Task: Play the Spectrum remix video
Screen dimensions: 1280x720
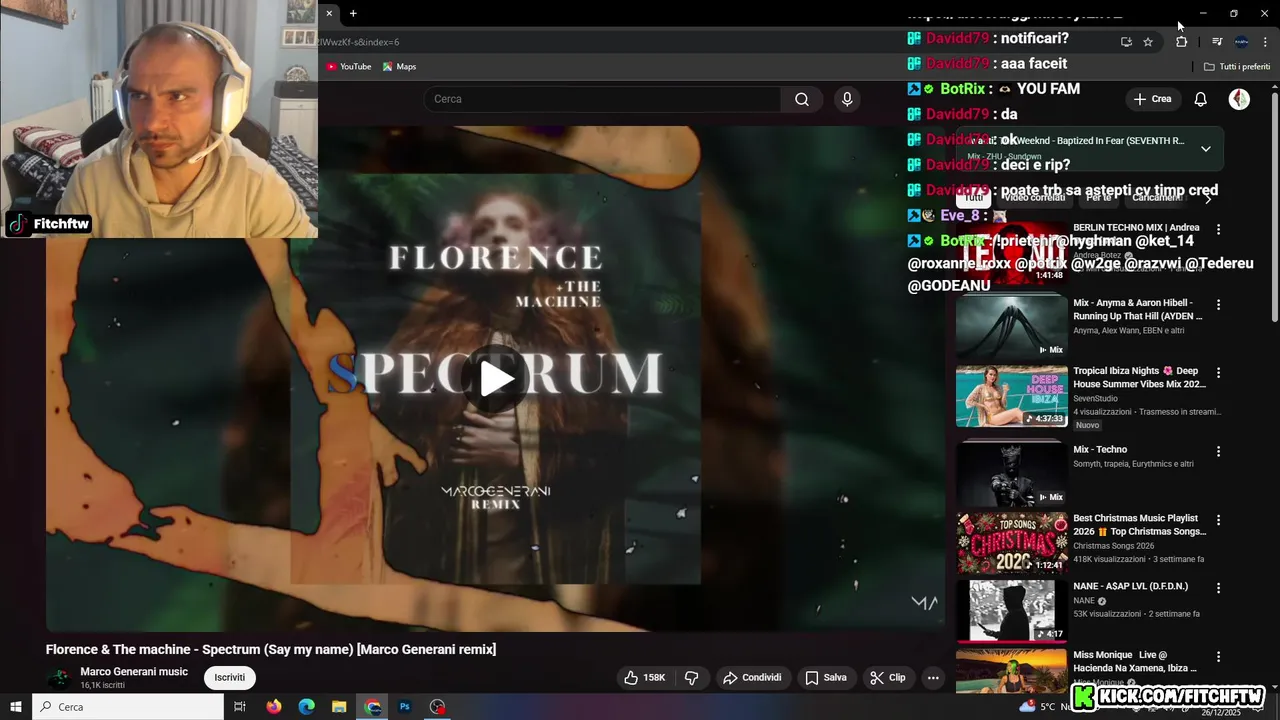Action: 496,378
